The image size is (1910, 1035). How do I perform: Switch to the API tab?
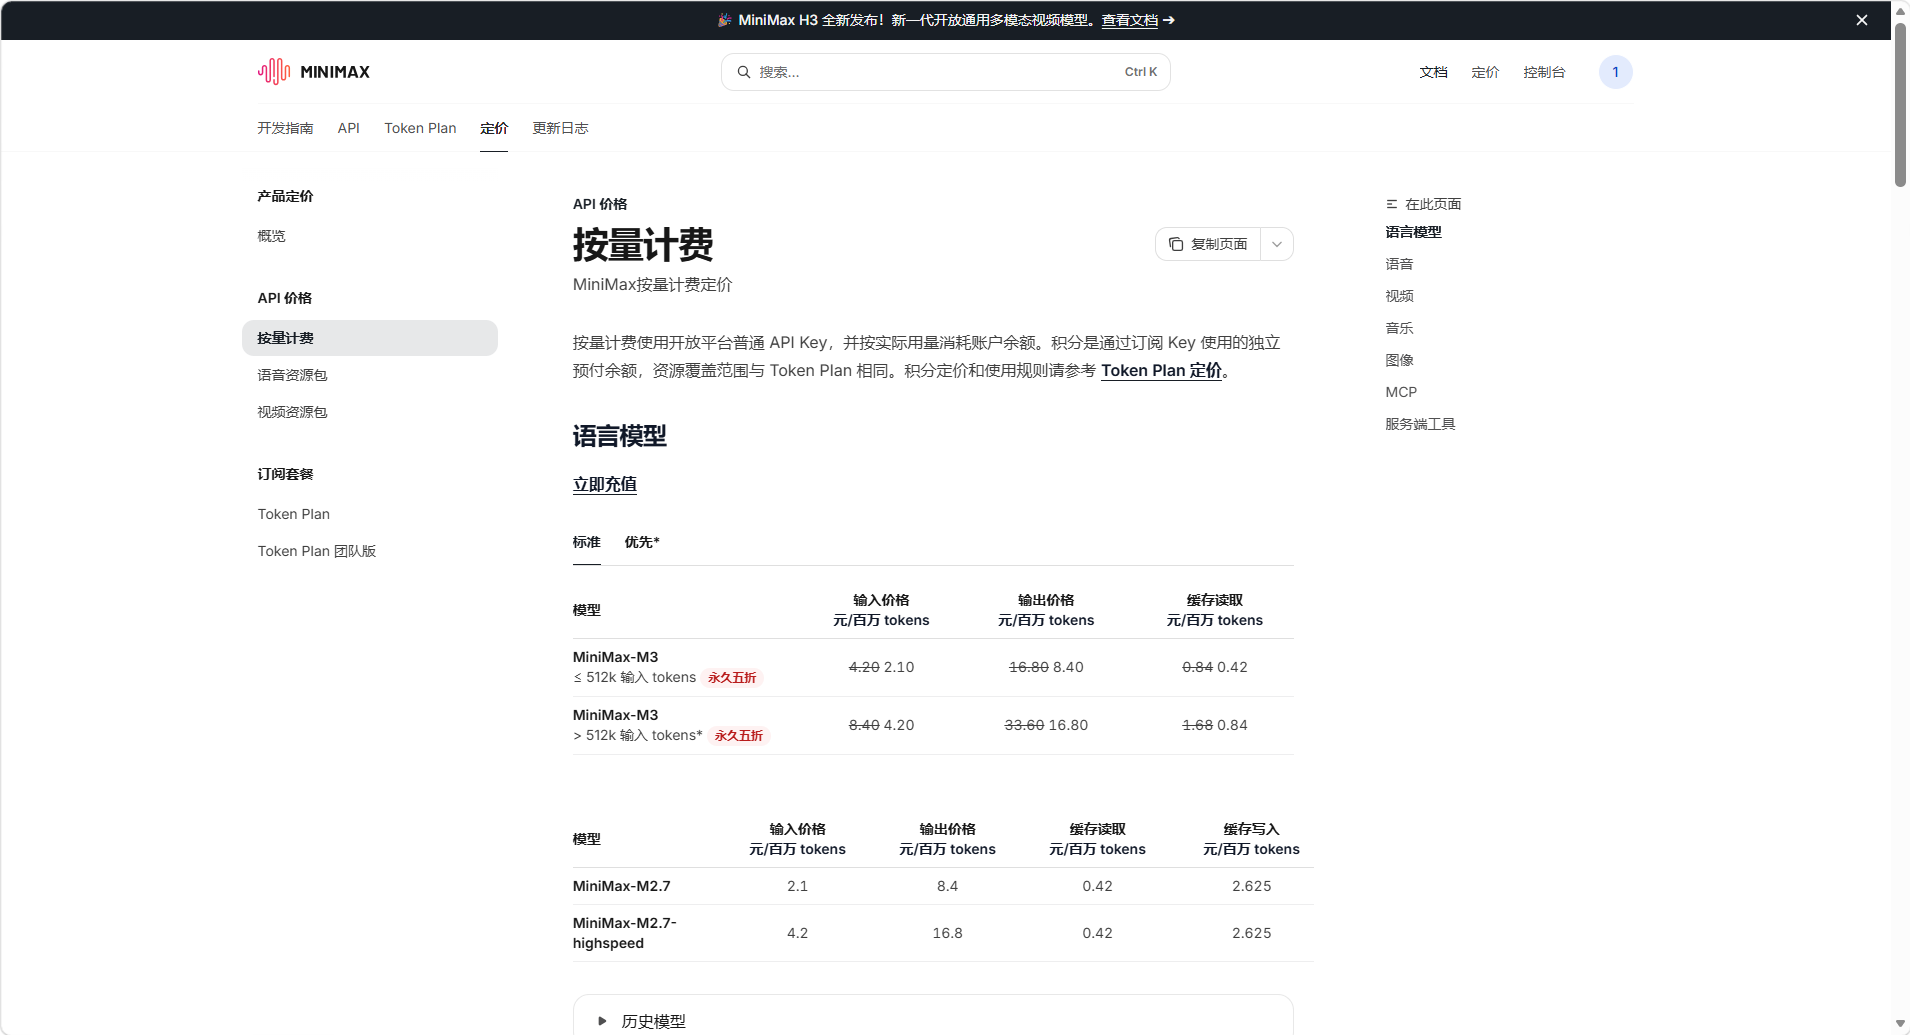pyautogui.click(x=349, y=128)
